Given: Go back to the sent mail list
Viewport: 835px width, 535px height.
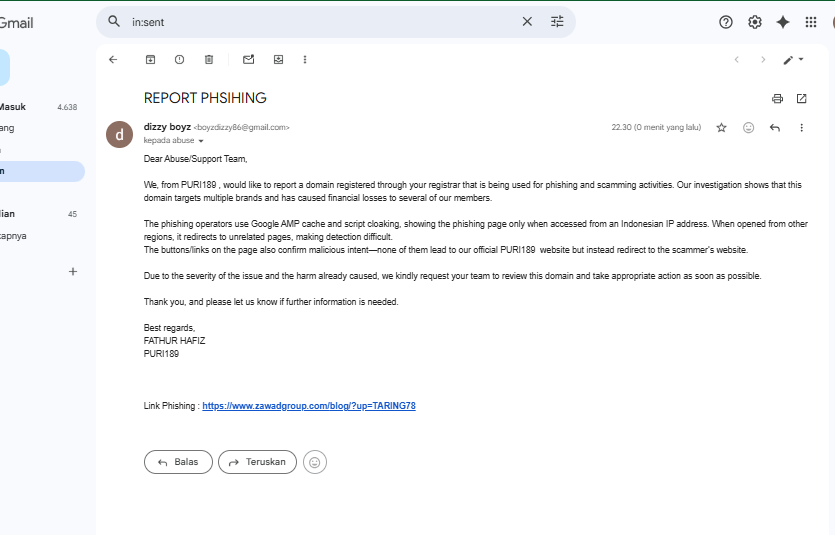Looking at the screenshot, I should (113, 60).
